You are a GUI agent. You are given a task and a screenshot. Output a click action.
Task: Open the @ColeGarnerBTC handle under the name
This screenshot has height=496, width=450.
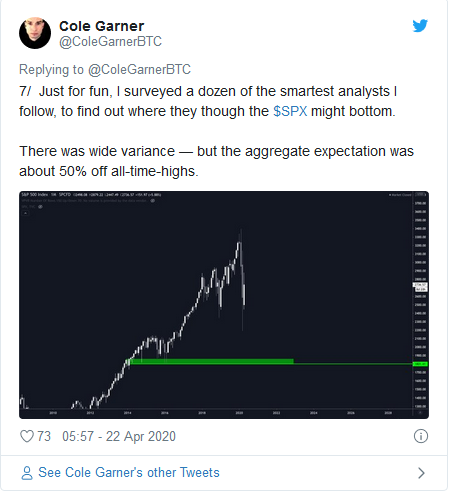[110, 42]
